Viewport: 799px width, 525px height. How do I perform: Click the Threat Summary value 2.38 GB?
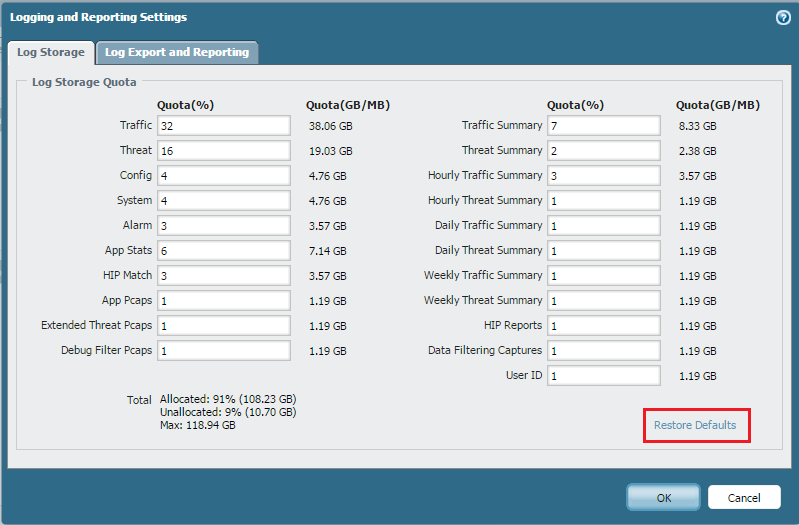click(698, 151)
